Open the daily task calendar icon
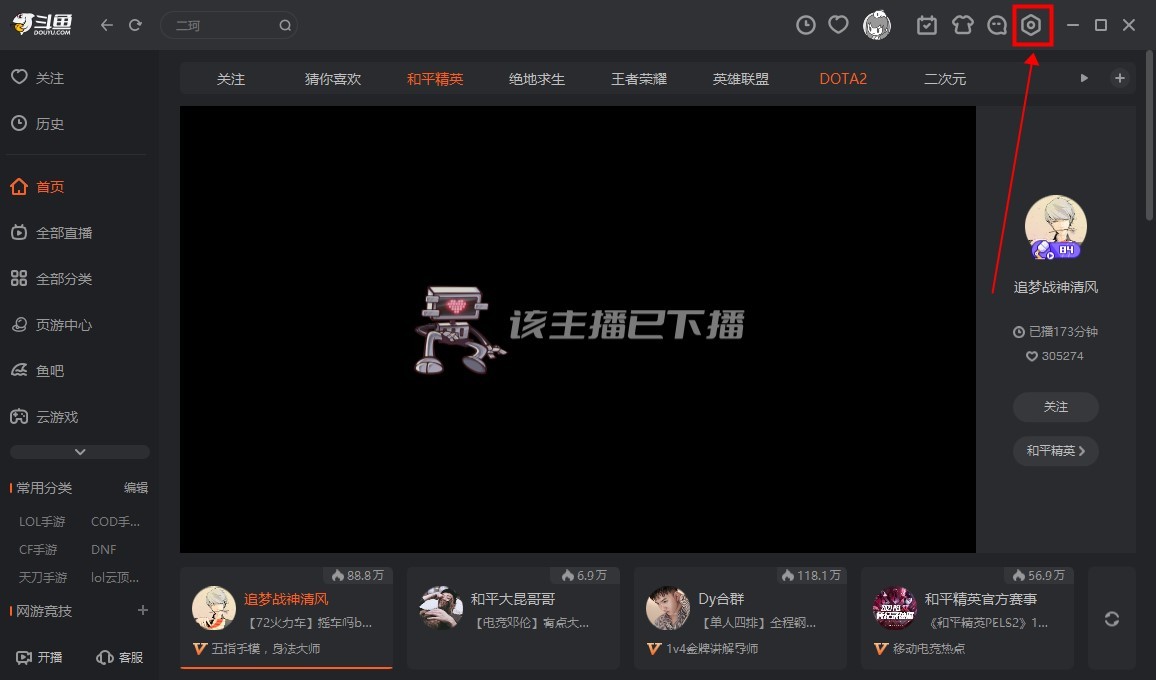Viewport: 1156px width, 680px height. click(x=927, y=26)
